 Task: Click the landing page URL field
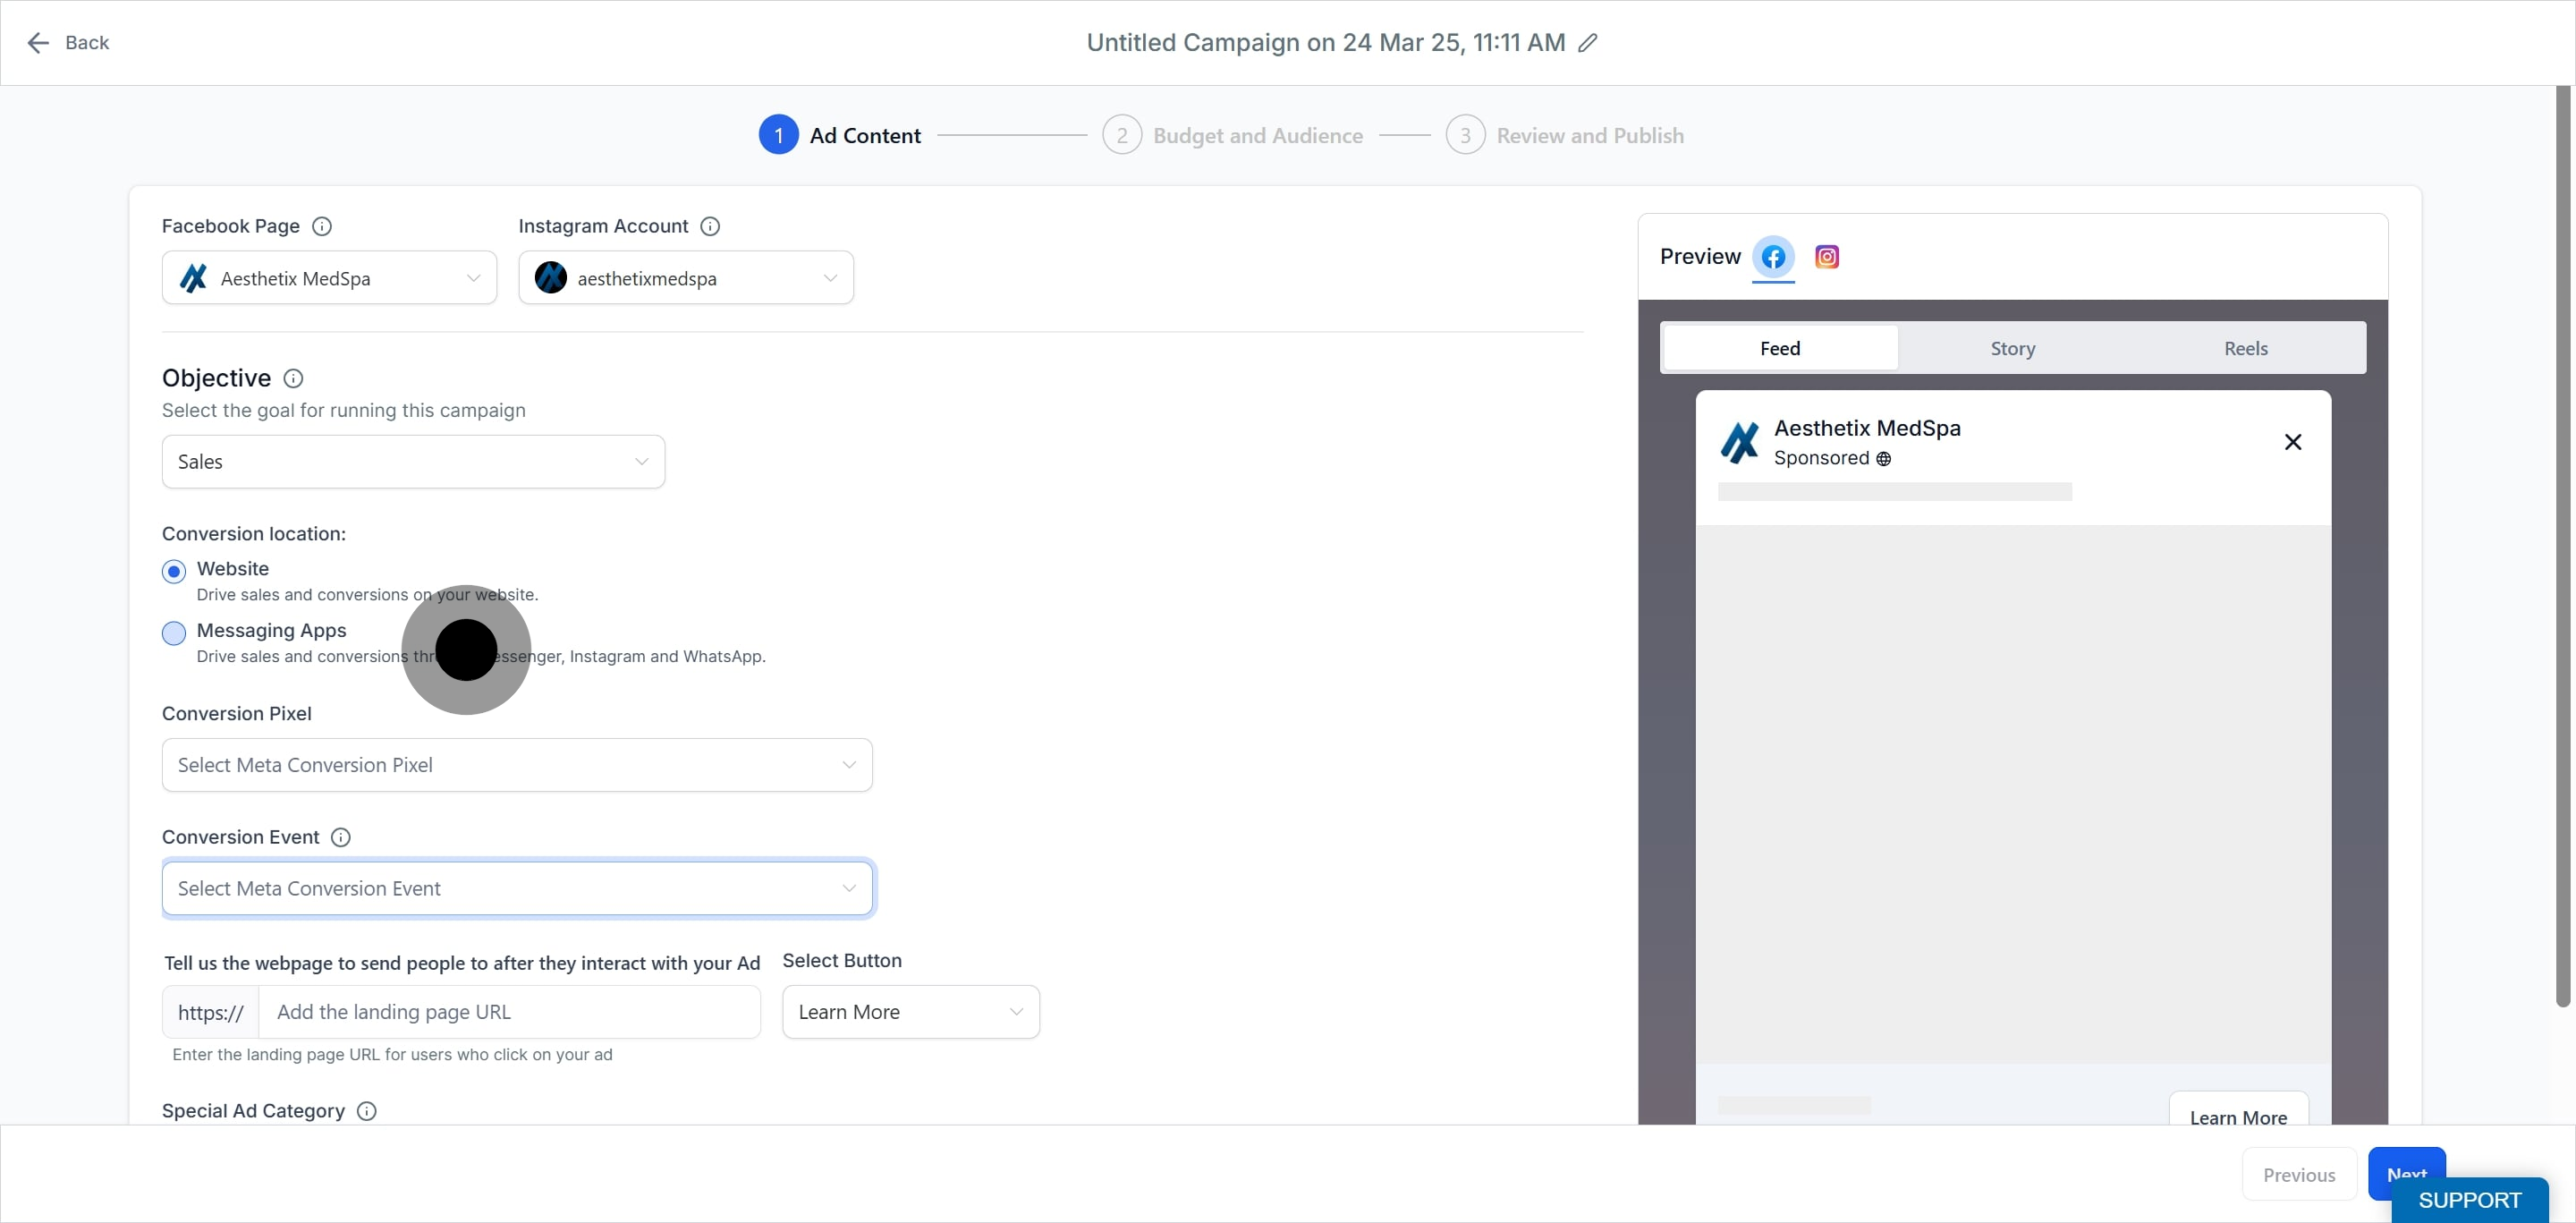[x=509, y=1013]
